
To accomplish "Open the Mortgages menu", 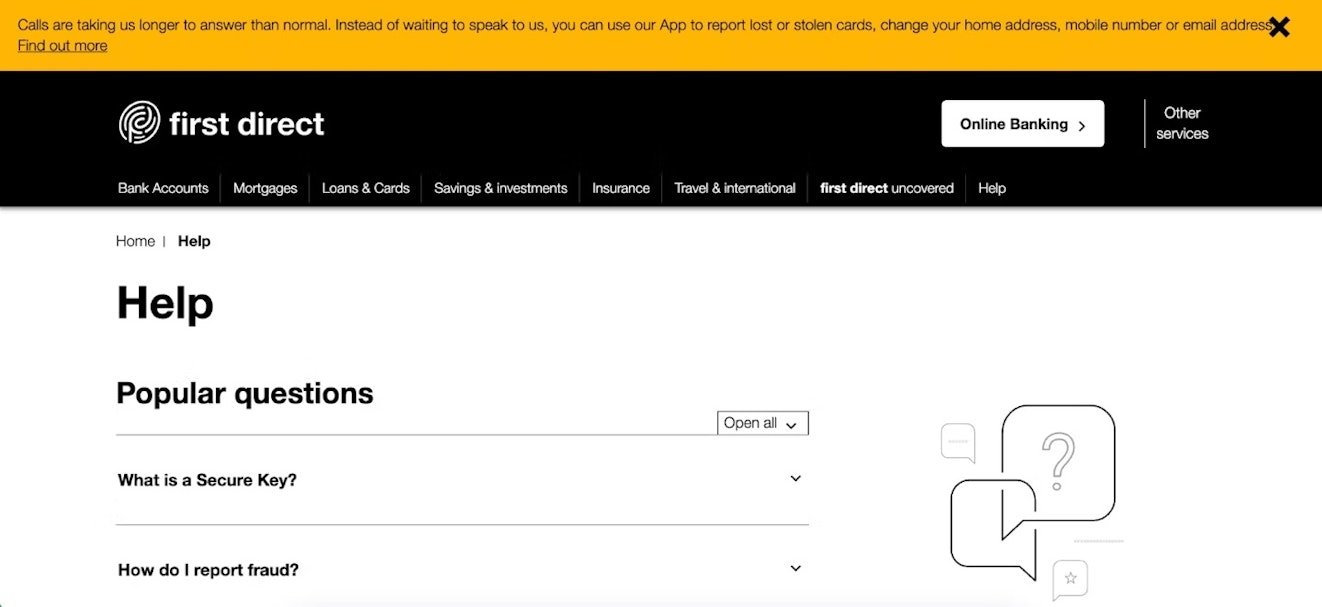I will point(265,188).
